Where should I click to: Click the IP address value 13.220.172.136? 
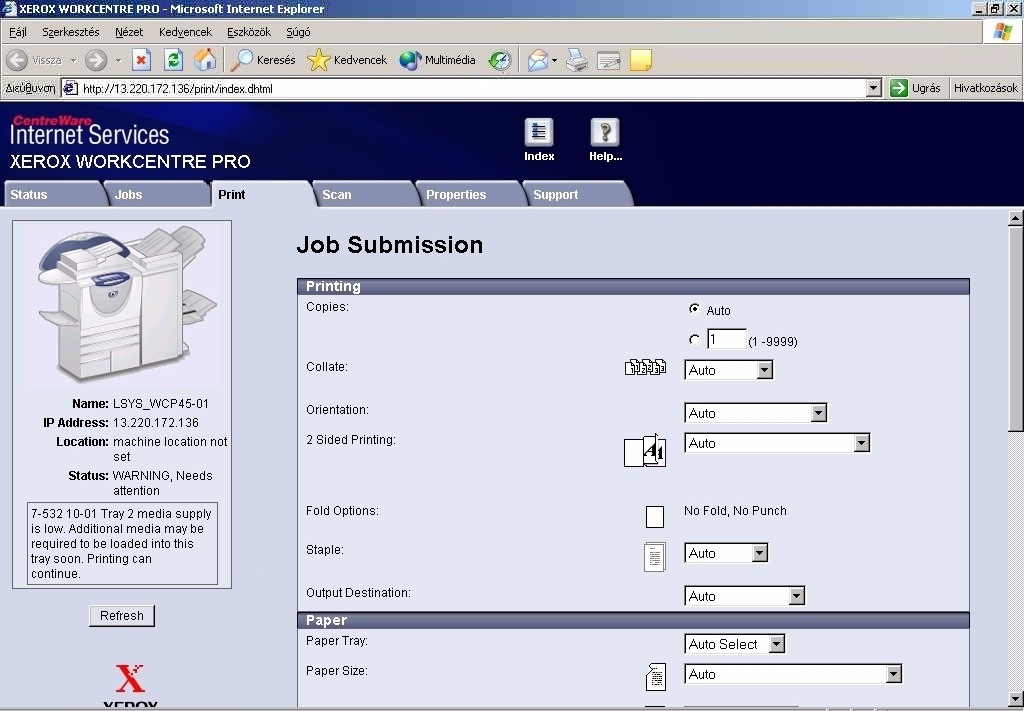tap(155, 422)
